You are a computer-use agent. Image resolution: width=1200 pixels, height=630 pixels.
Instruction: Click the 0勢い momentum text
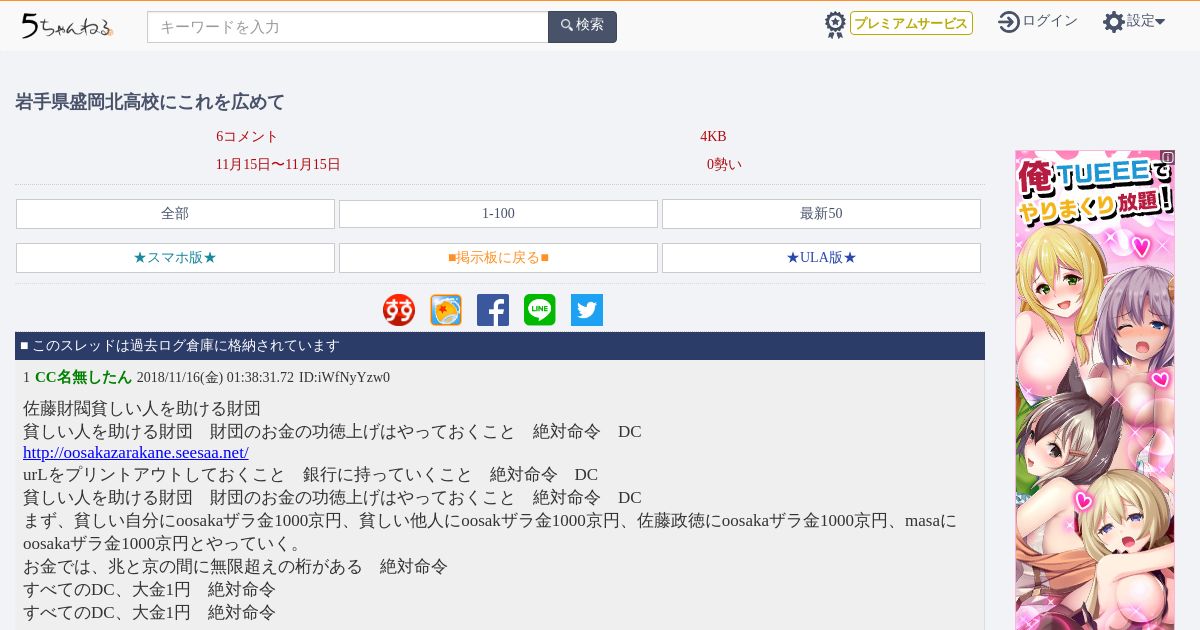click(724, 165)
